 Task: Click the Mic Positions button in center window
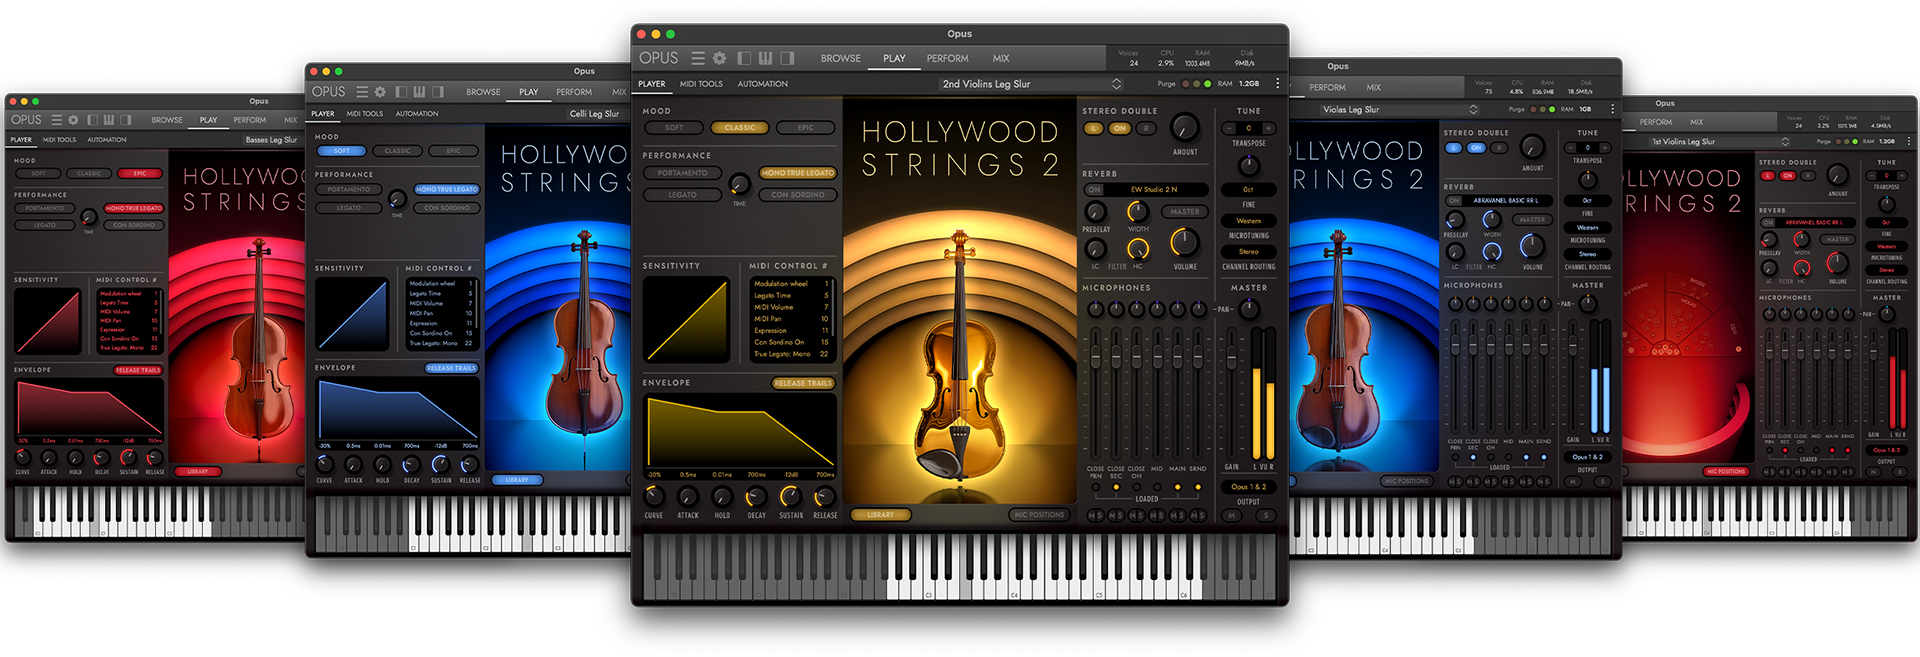point(1039,515)
